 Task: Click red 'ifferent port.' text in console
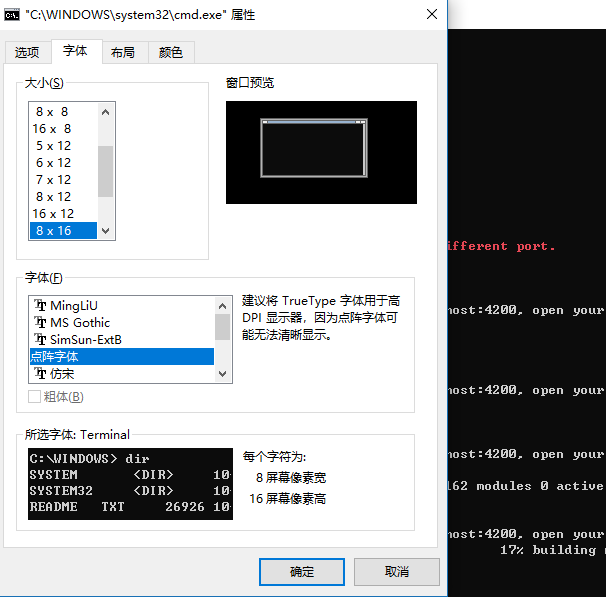click(x=502, y=246)
